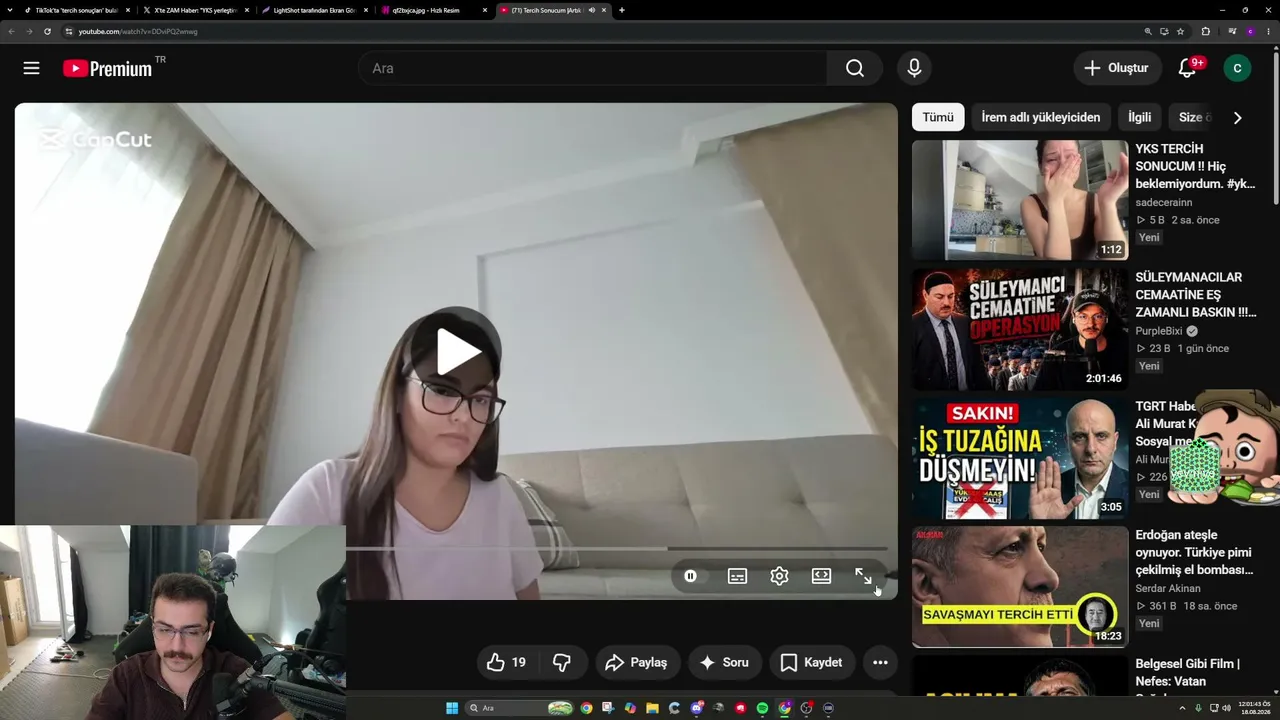Open the account avatar menu
This screenshot has width=1280, height=720.
[1237, 68]
